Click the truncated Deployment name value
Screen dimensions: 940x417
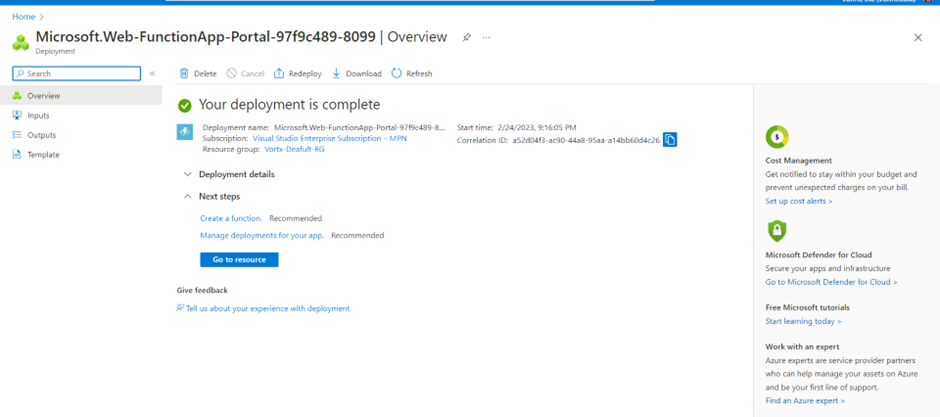pyautogui.click(x=360, y=127)
